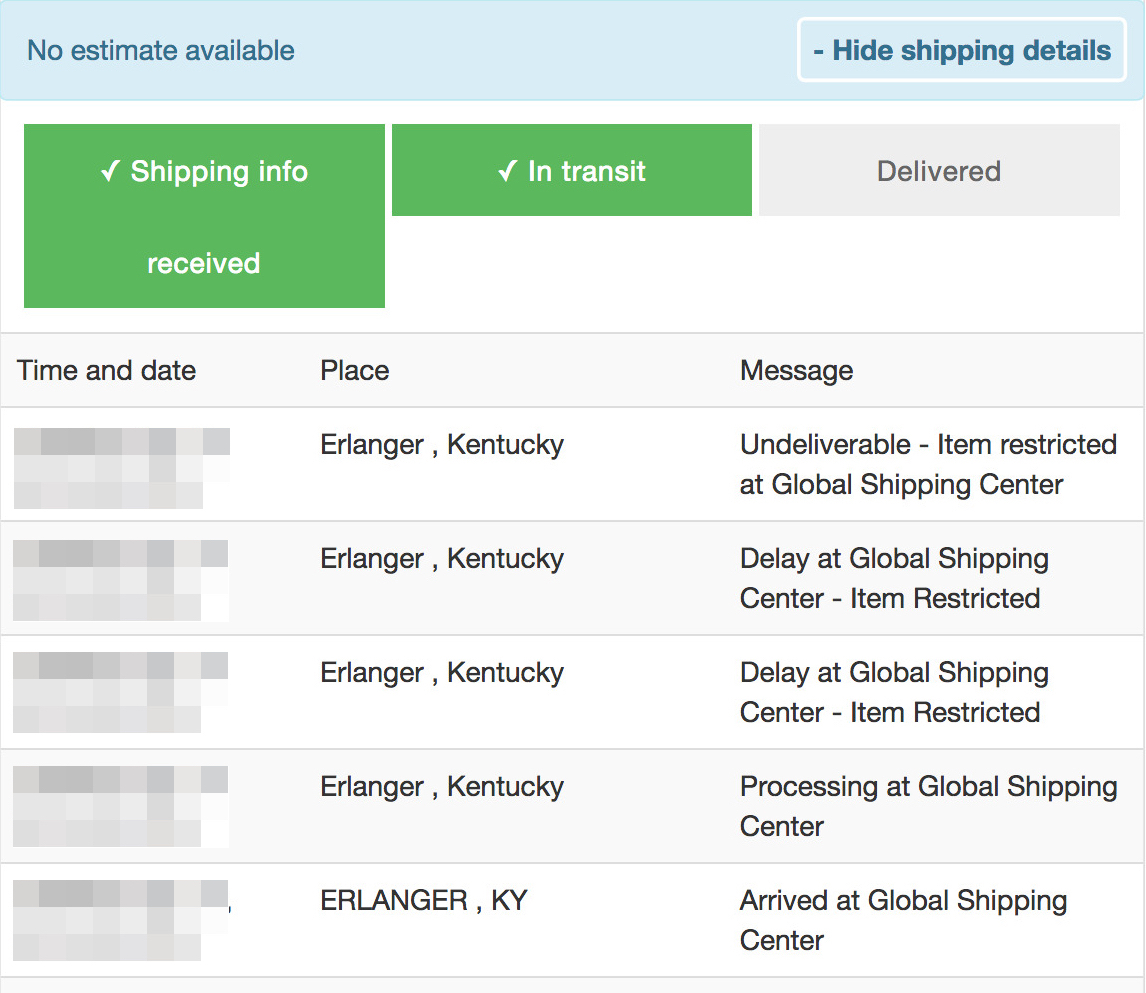
Task: Select the Undeliverable - Item restricted message
Action: [x=928, y=464]
